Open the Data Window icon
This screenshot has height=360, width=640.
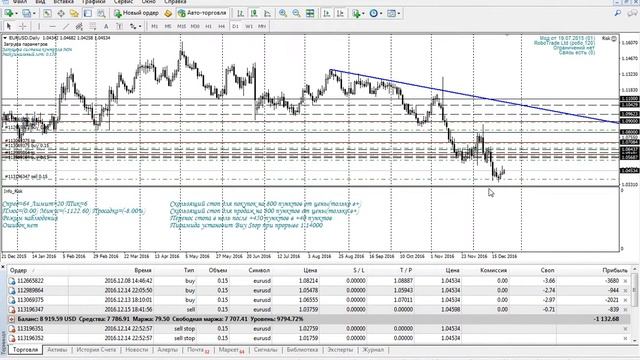click(x=61, y=13)
